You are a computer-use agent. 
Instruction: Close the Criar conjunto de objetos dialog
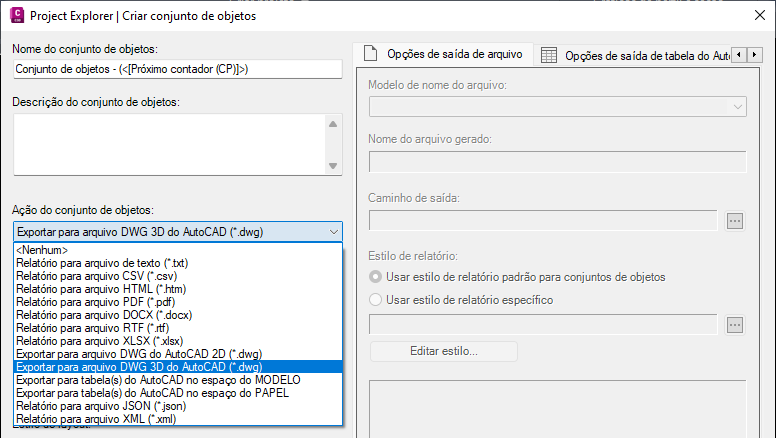(760, 15)
